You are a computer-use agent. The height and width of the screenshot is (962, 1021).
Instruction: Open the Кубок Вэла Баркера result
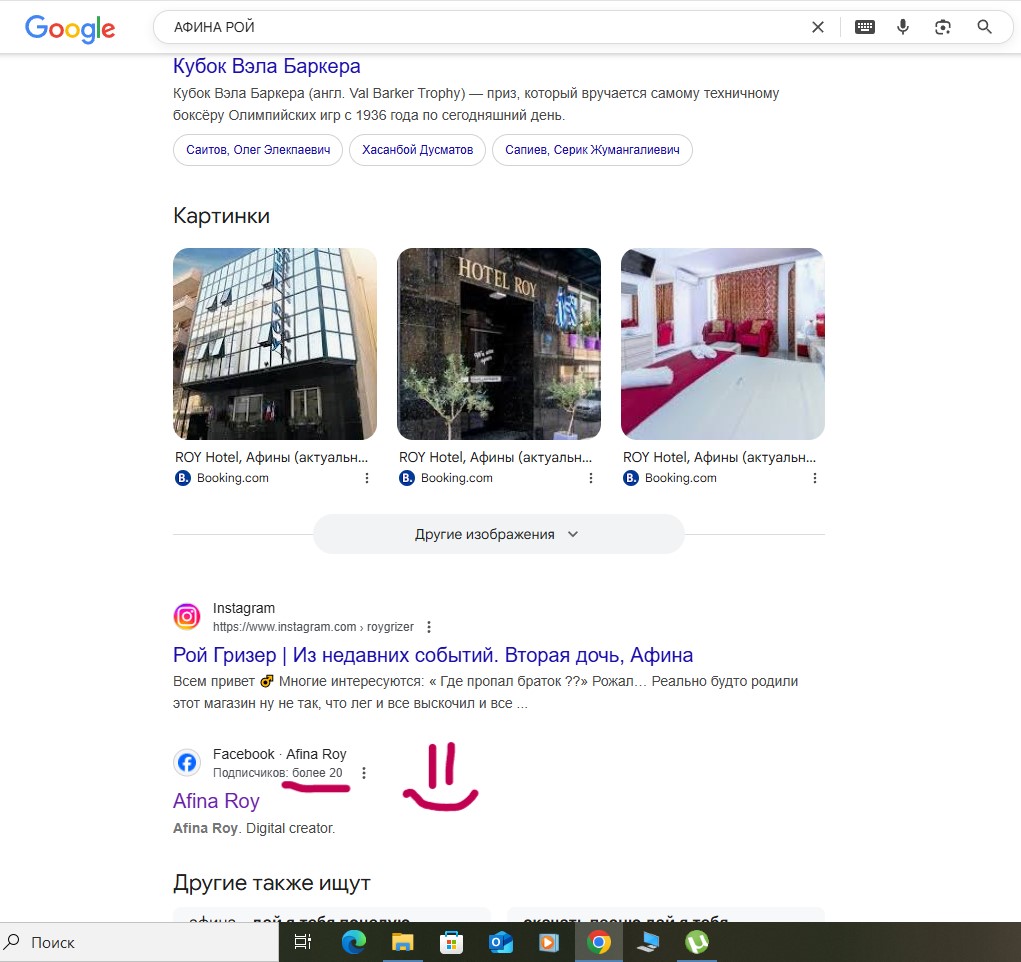tap(266, 66)
